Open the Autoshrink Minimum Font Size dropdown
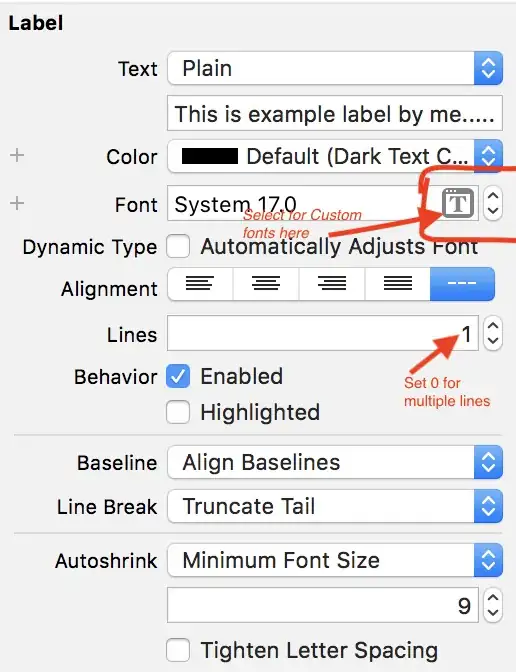 335,560
